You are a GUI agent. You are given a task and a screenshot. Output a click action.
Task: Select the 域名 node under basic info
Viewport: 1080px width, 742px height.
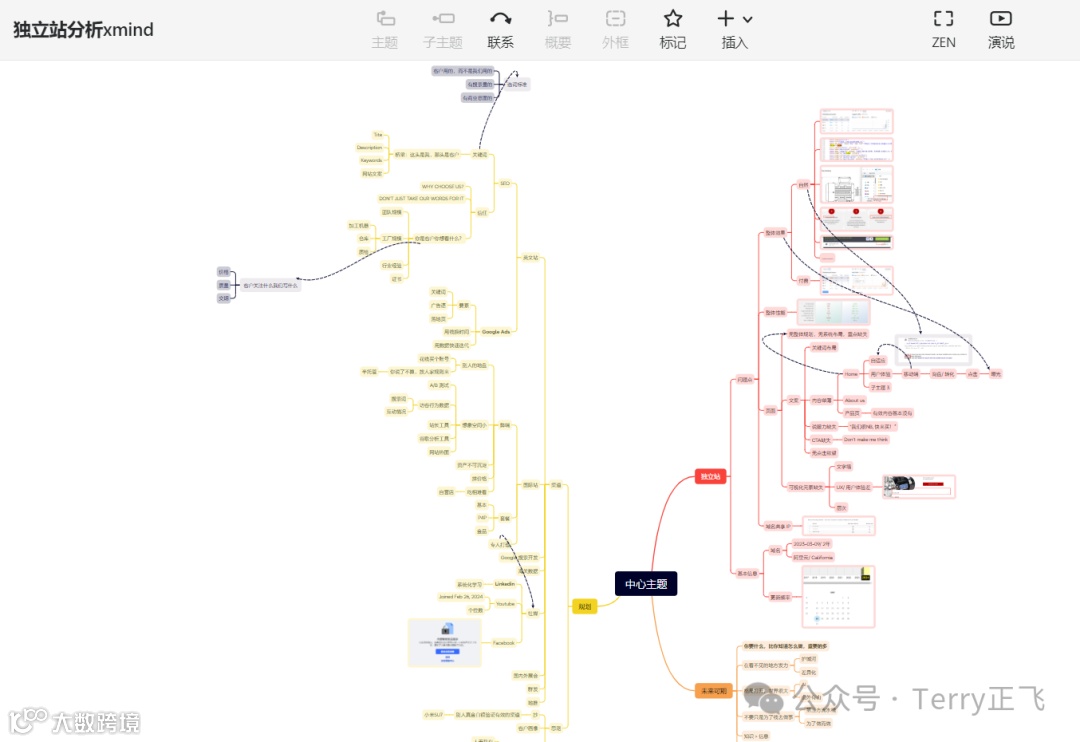click(776, 550)
